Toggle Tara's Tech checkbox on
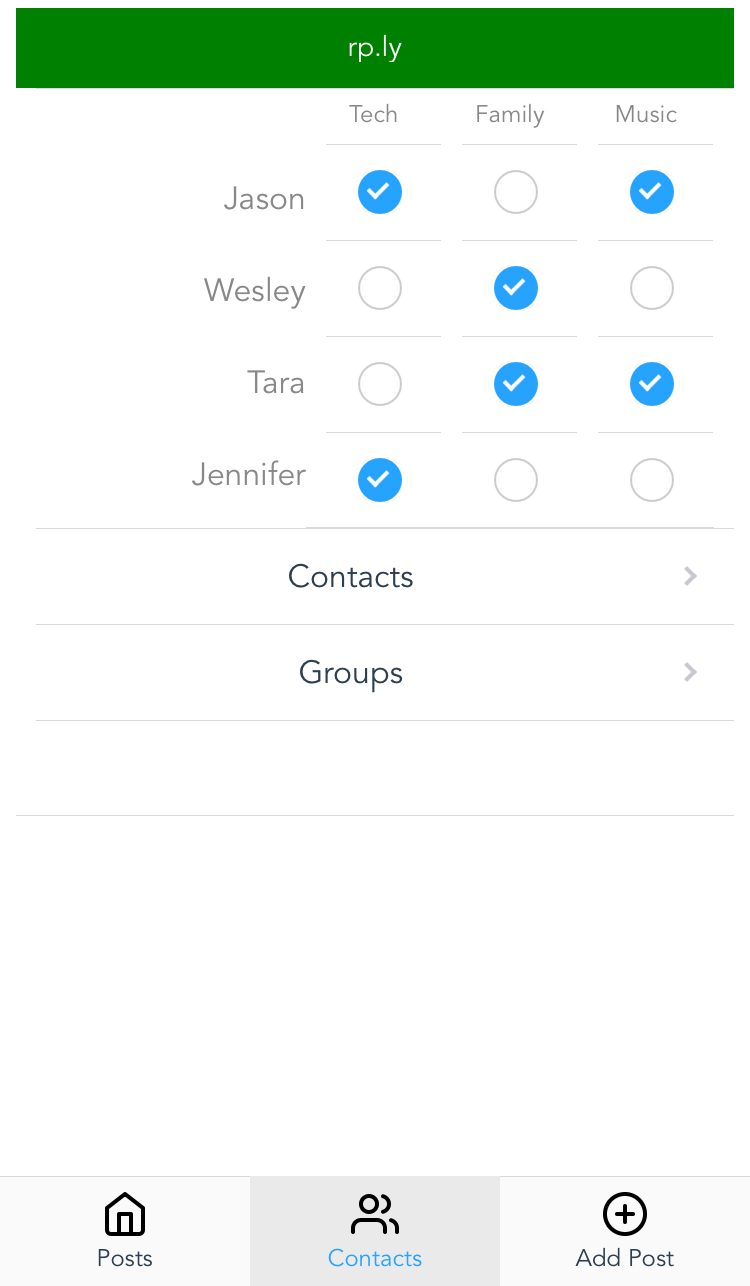 380,384
